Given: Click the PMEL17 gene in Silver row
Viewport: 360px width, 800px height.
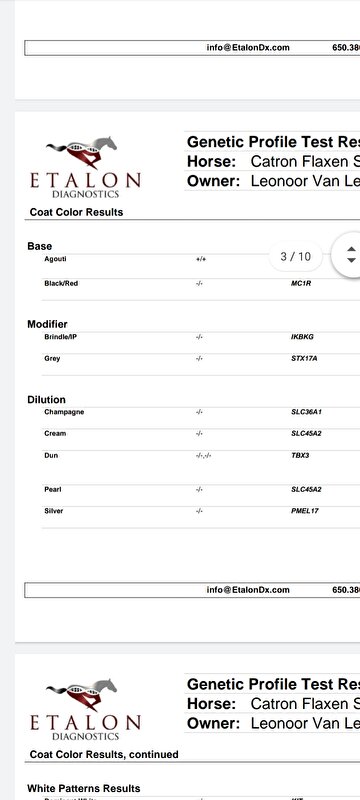Looking at the screenshot, I should (x=305, y=510).
